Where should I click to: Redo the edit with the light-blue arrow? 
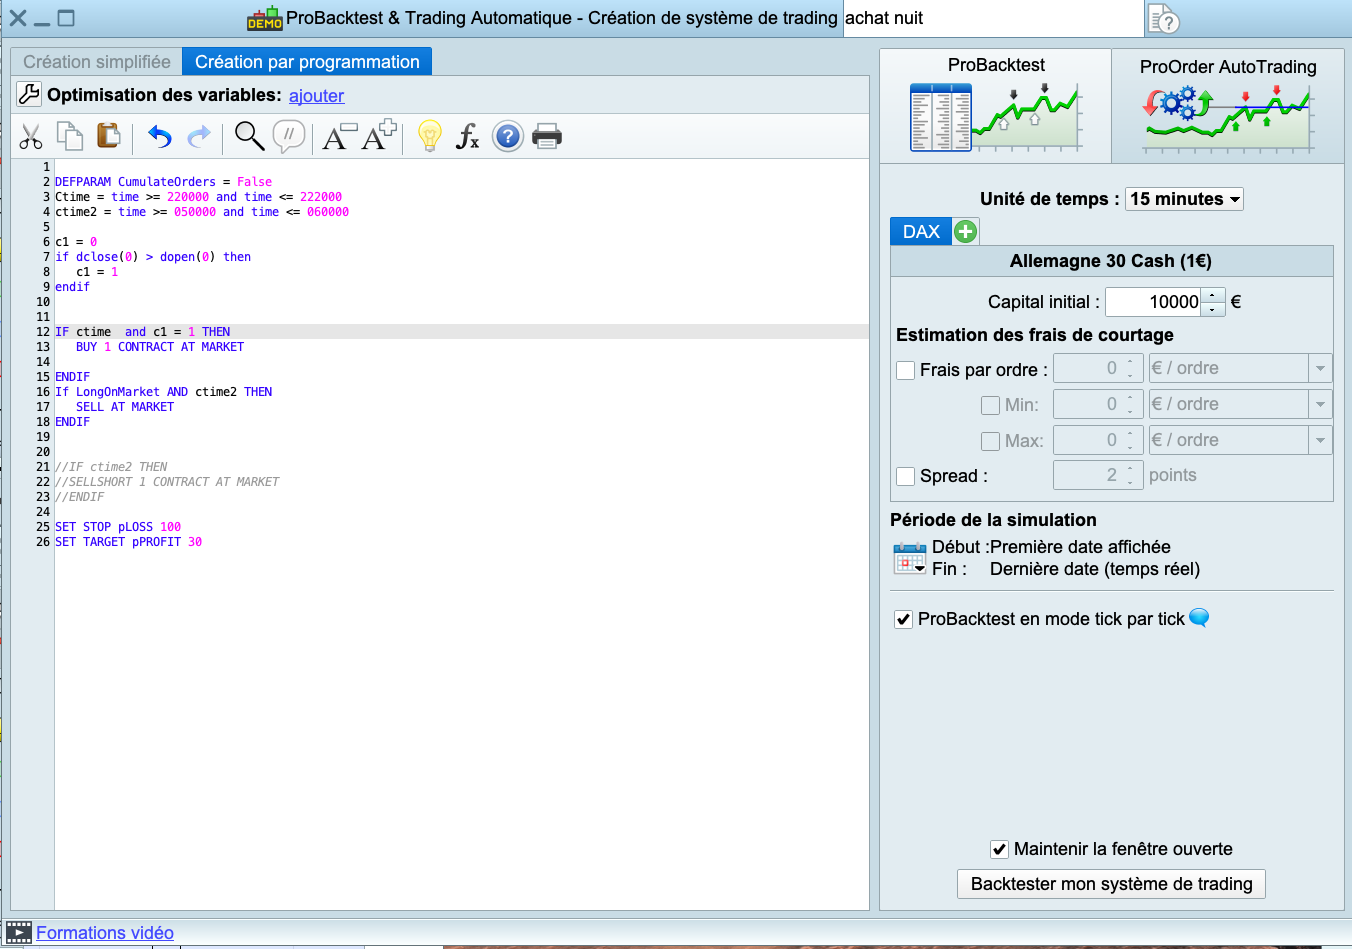pos(199,136)
